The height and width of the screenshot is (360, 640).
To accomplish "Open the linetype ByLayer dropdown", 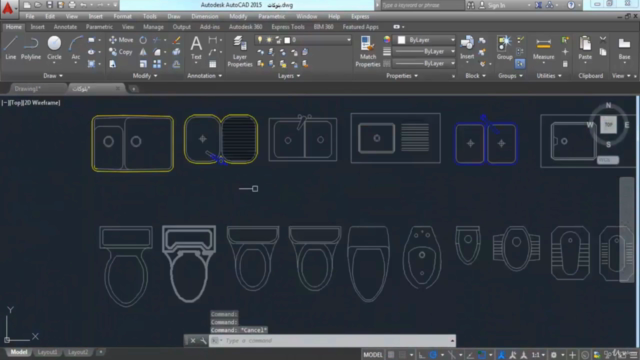I will 424,64.
